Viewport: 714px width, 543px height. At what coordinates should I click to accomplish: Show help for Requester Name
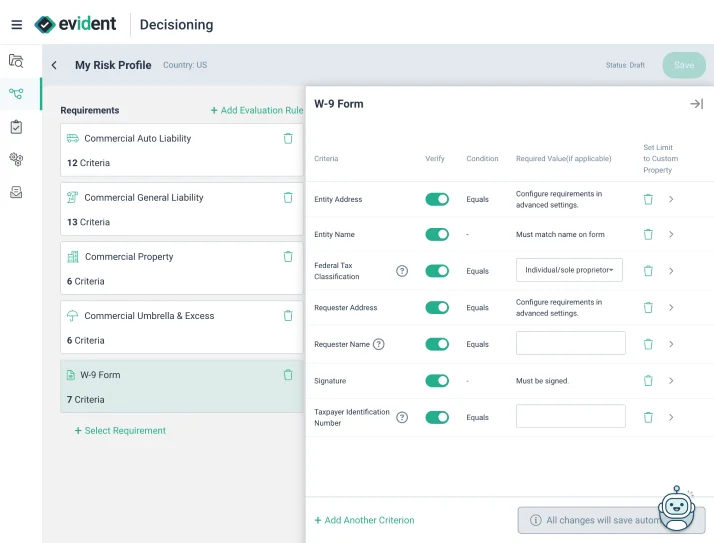click(378, 344)
